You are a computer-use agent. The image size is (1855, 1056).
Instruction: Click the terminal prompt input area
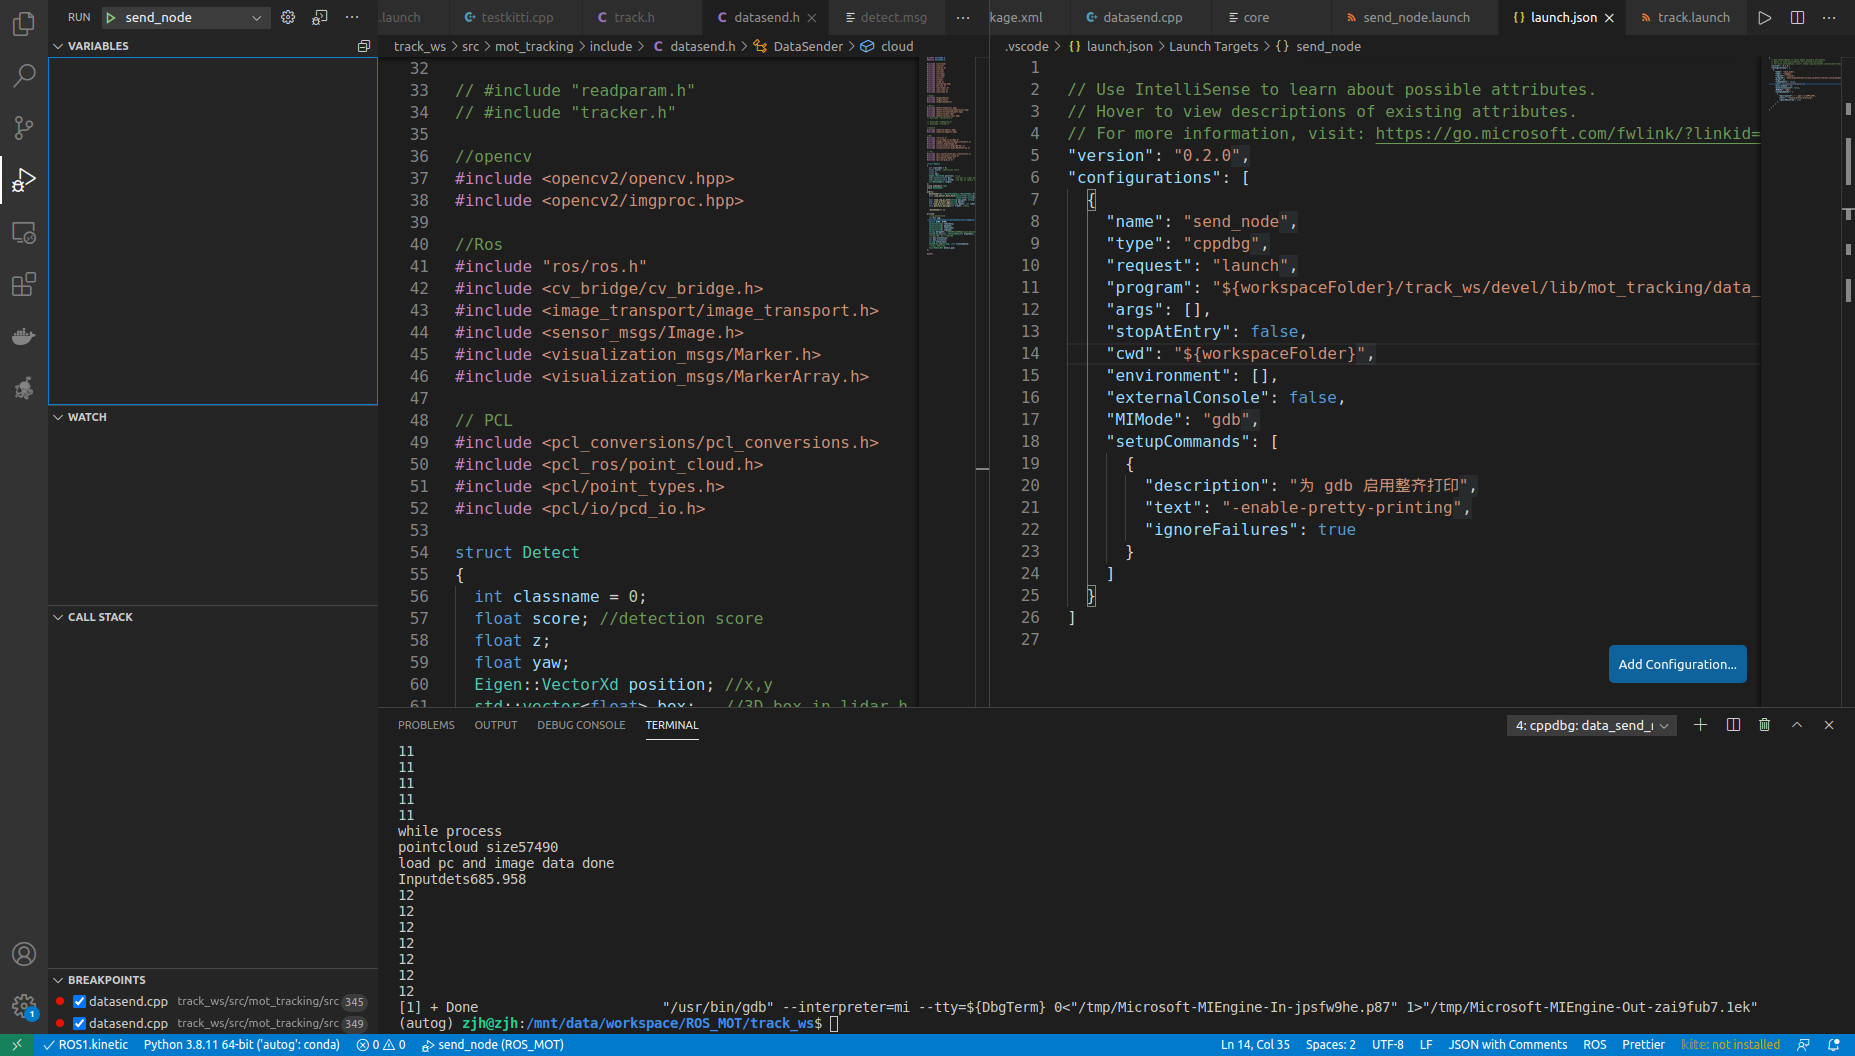834,1023
